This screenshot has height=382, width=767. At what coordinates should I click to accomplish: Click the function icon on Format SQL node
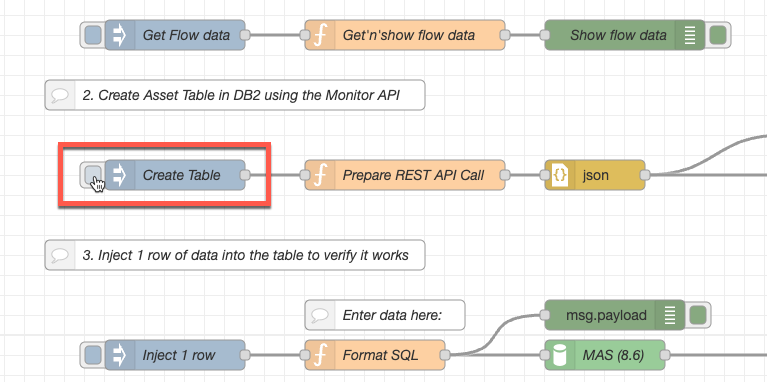[320, 355]
